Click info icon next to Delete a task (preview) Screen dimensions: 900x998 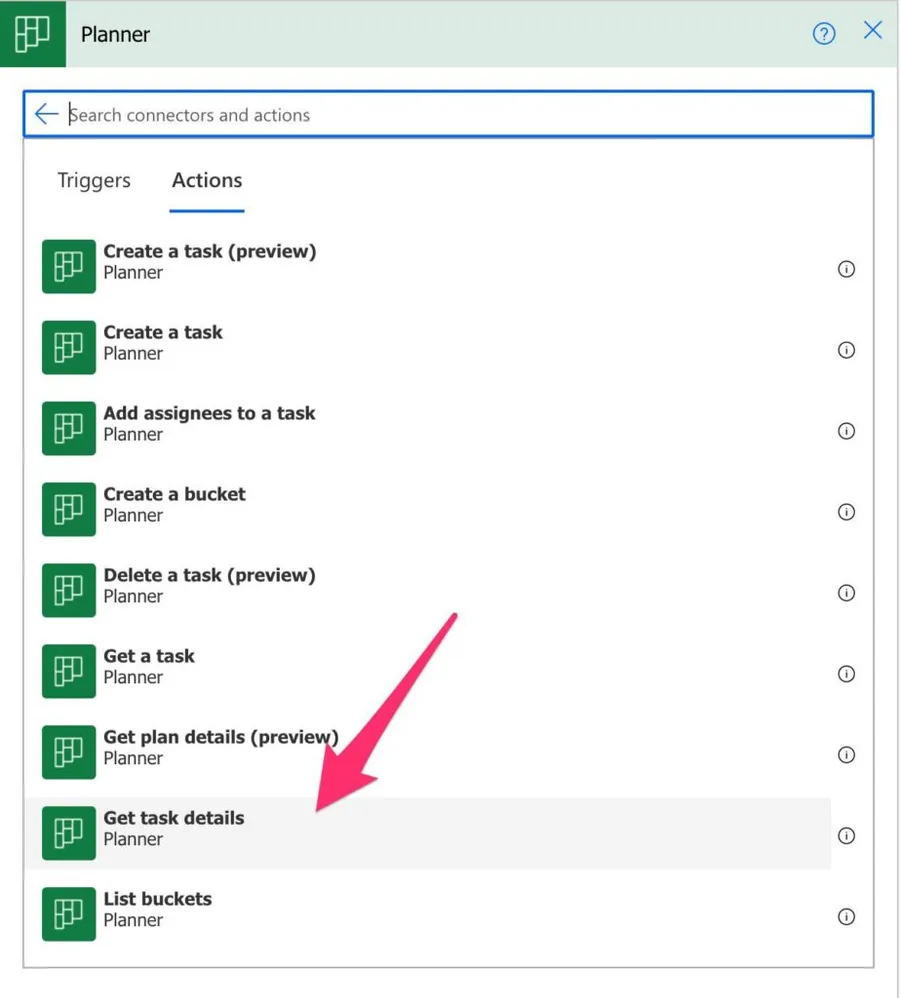tap(846, 593)
